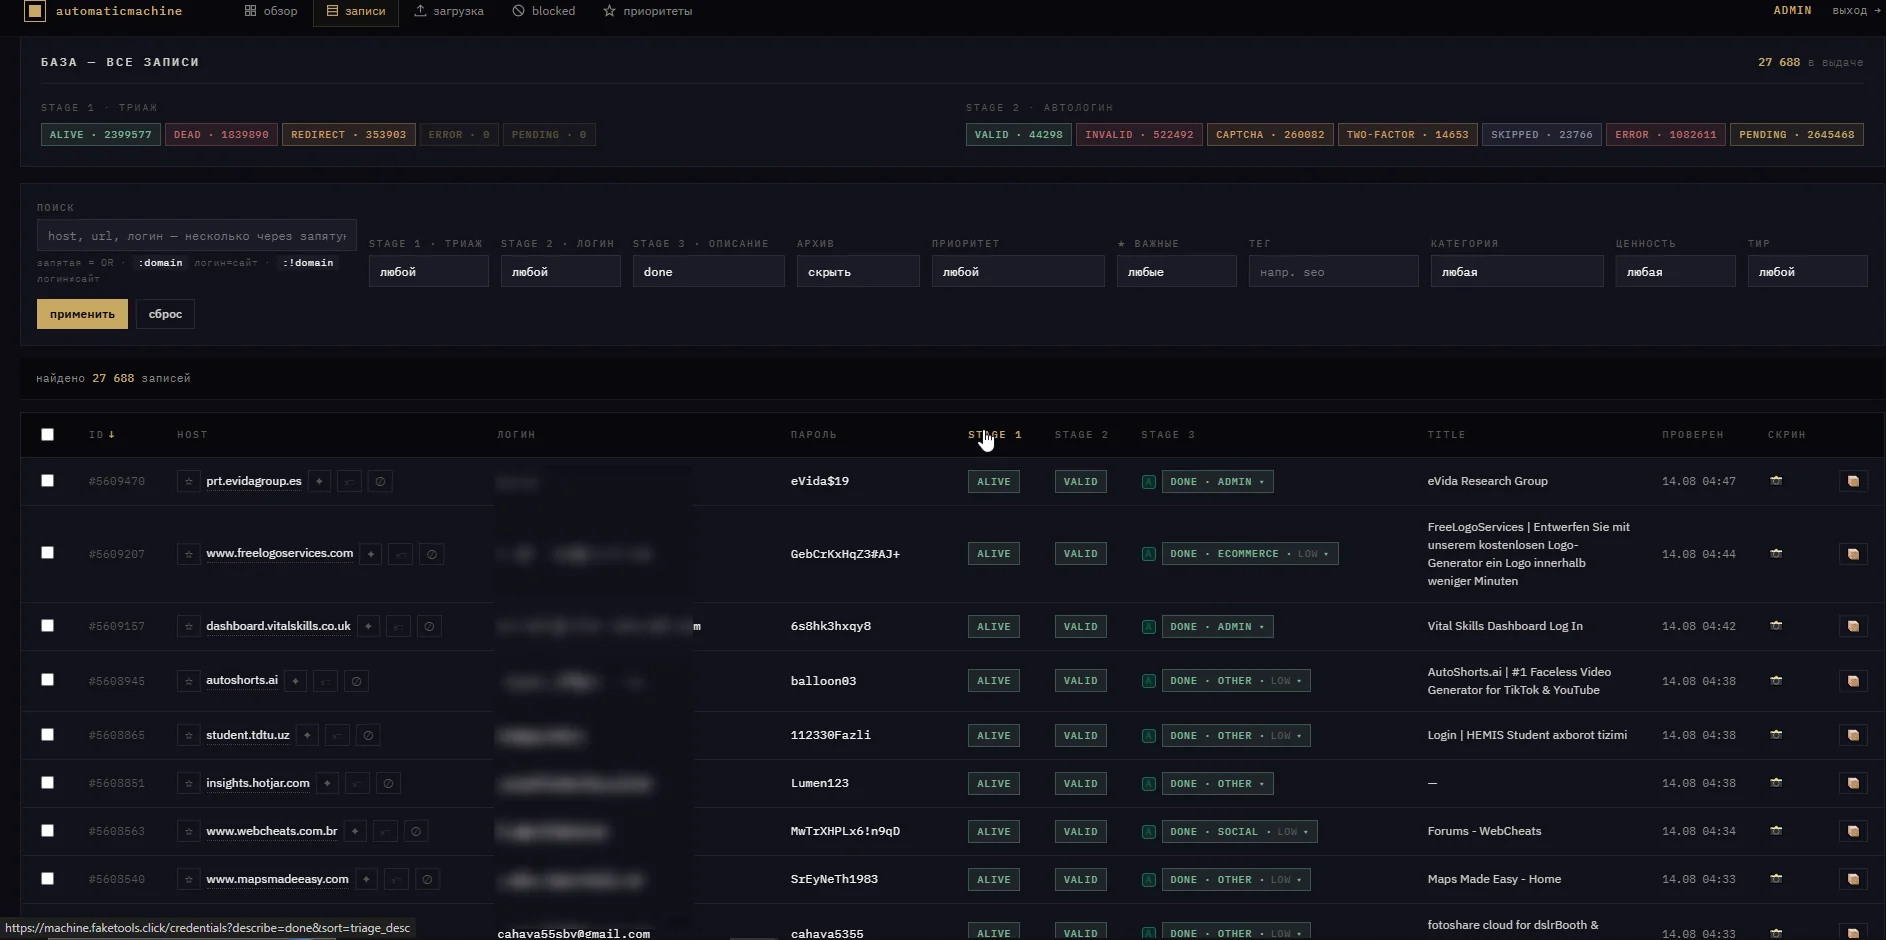Click the CAPTCHA · 260082 stage badge
Screen dimensions: 1886x940
[x=1270, y=135]
